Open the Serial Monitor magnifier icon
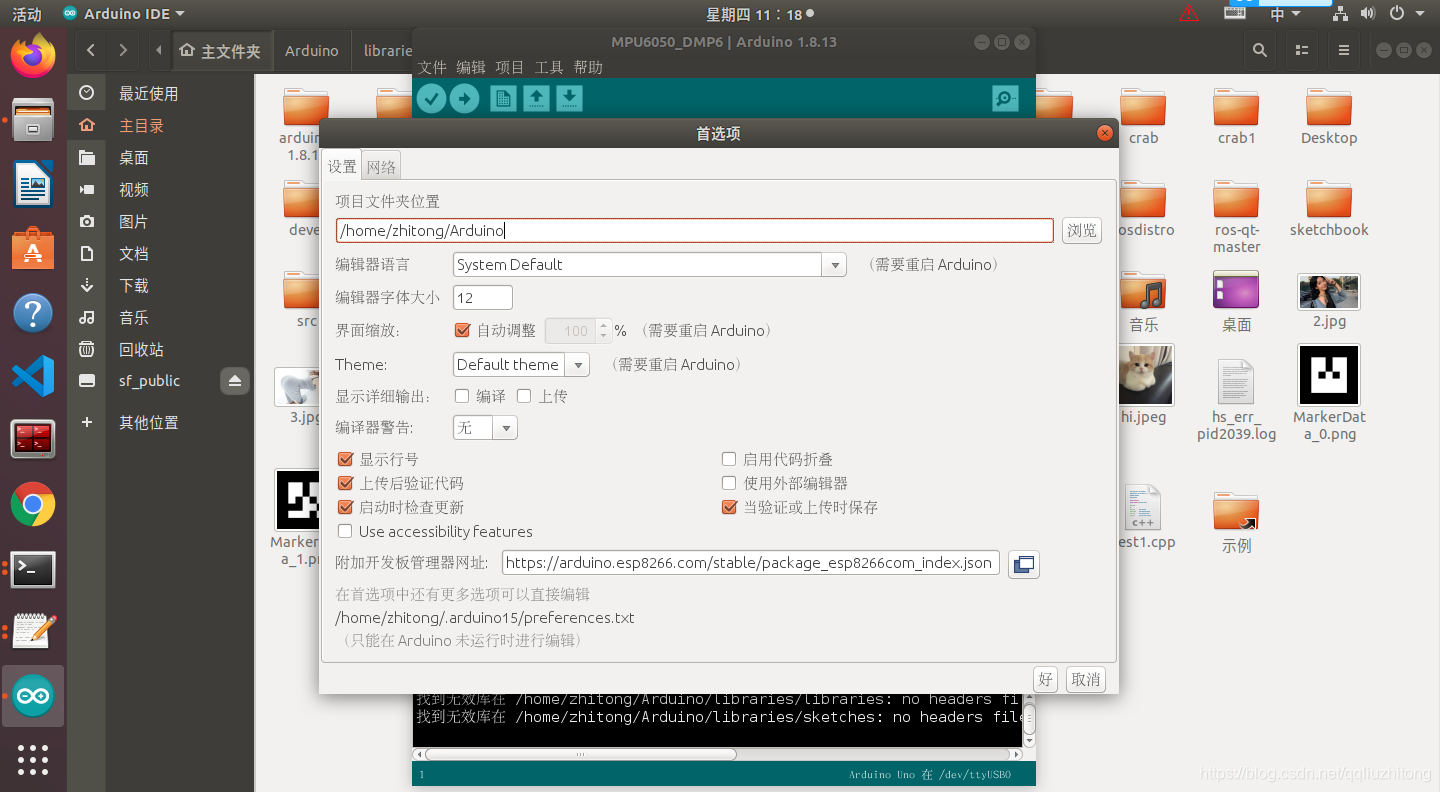 tap(1005, 98)
